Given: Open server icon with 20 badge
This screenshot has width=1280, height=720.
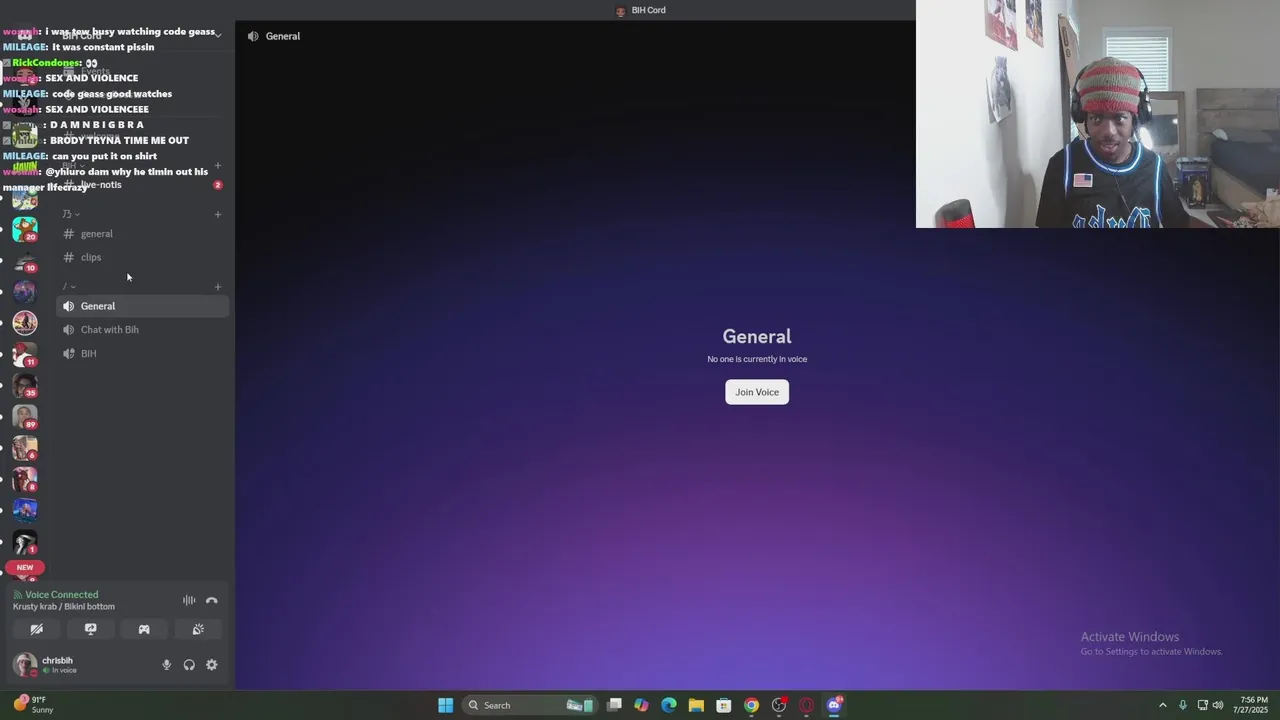Looking at the screenshot, I should pyautogui.click(x=25, y=230).
